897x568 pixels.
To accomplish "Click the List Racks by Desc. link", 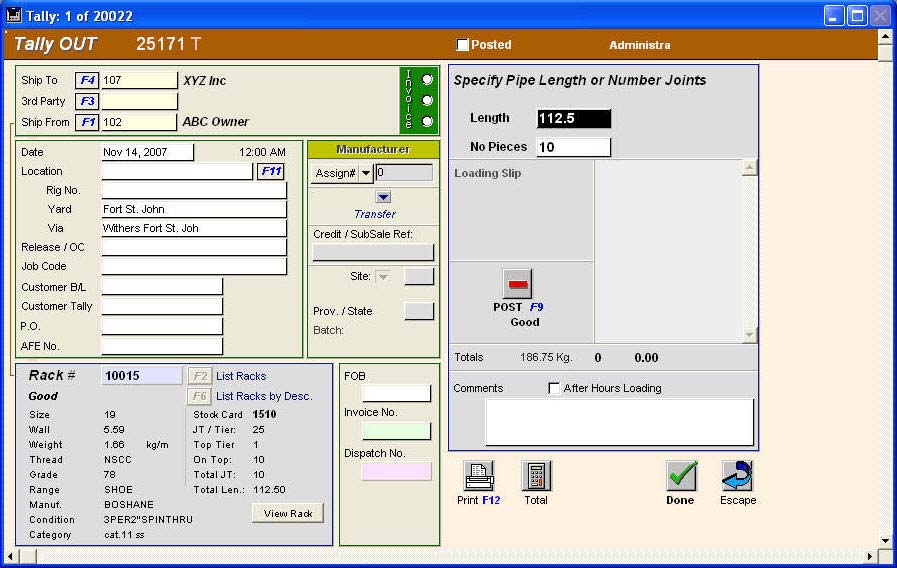I will pos(264,396).
